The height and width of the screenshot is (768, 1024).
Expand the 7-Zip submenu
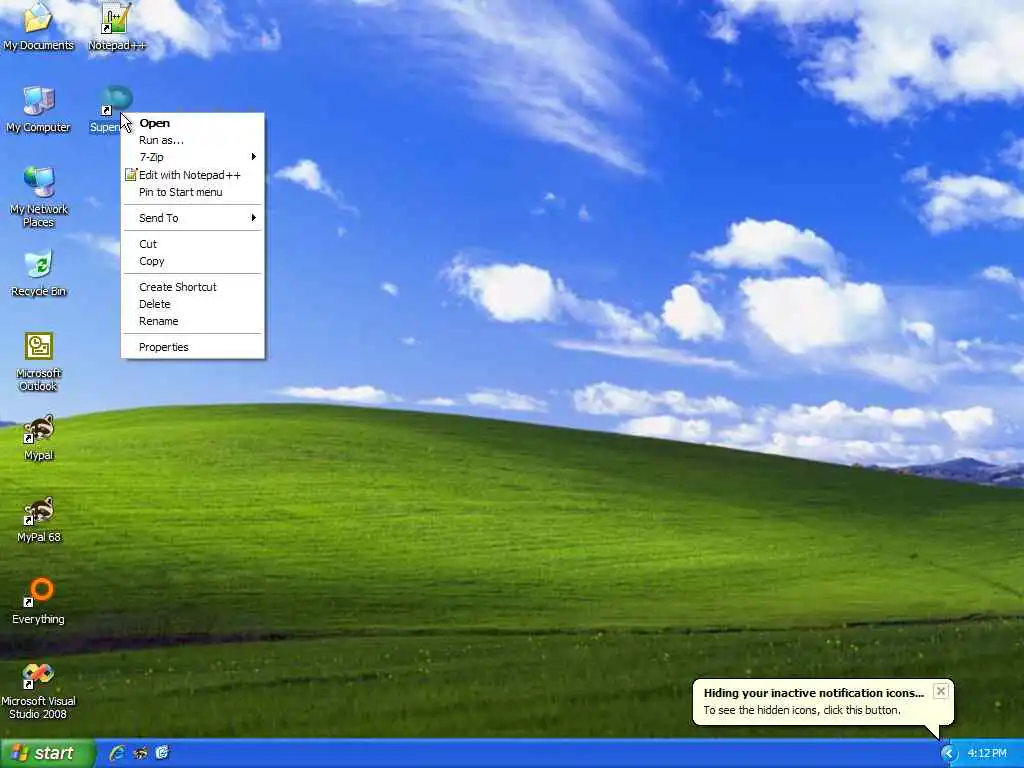pos(193,157)
